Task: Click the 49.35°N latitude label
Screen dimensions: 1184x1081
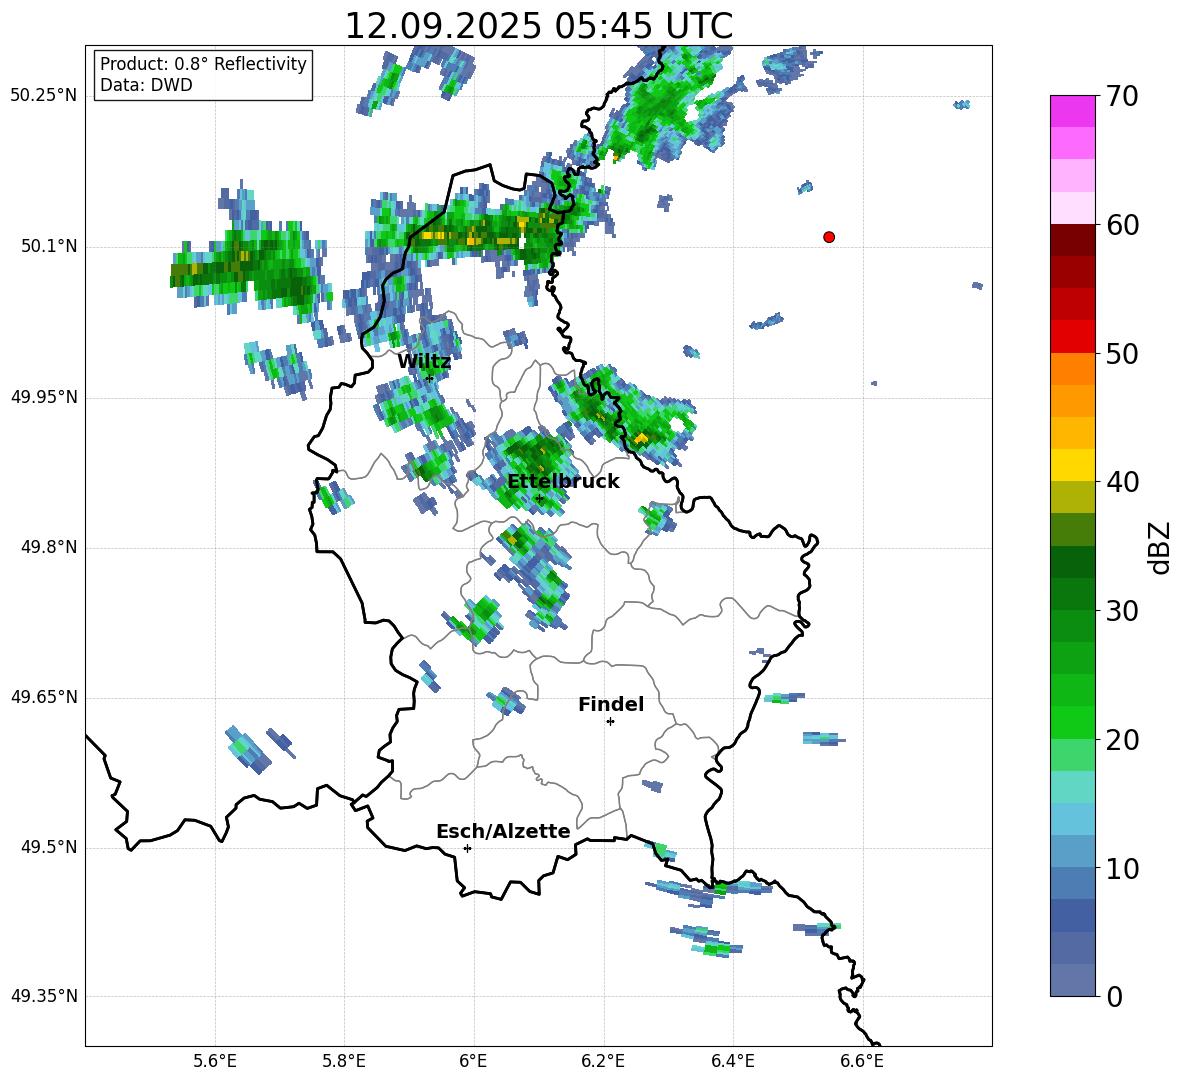Action: [44, 996]
